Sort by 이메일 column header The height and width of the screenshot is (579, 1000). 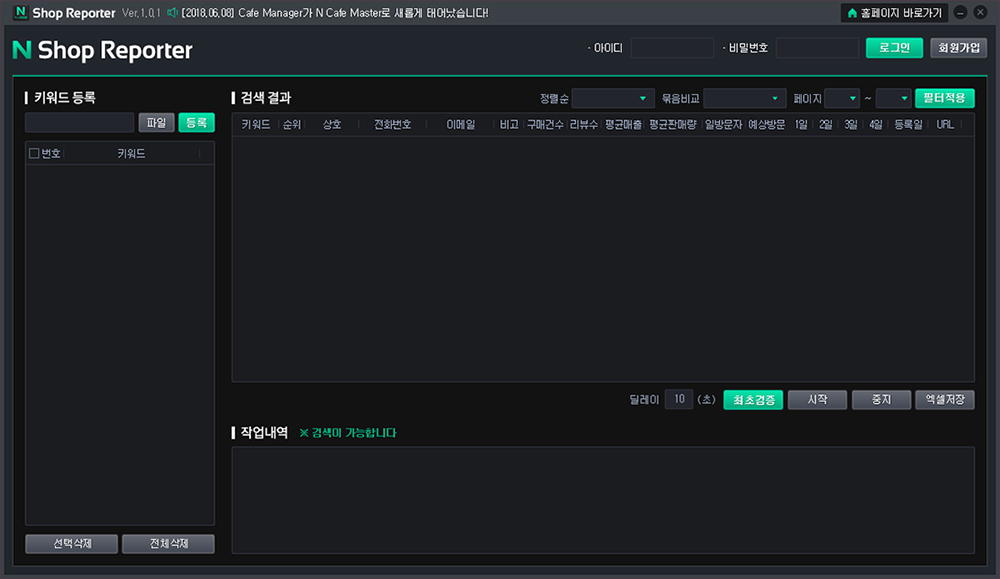click(460, 124)
